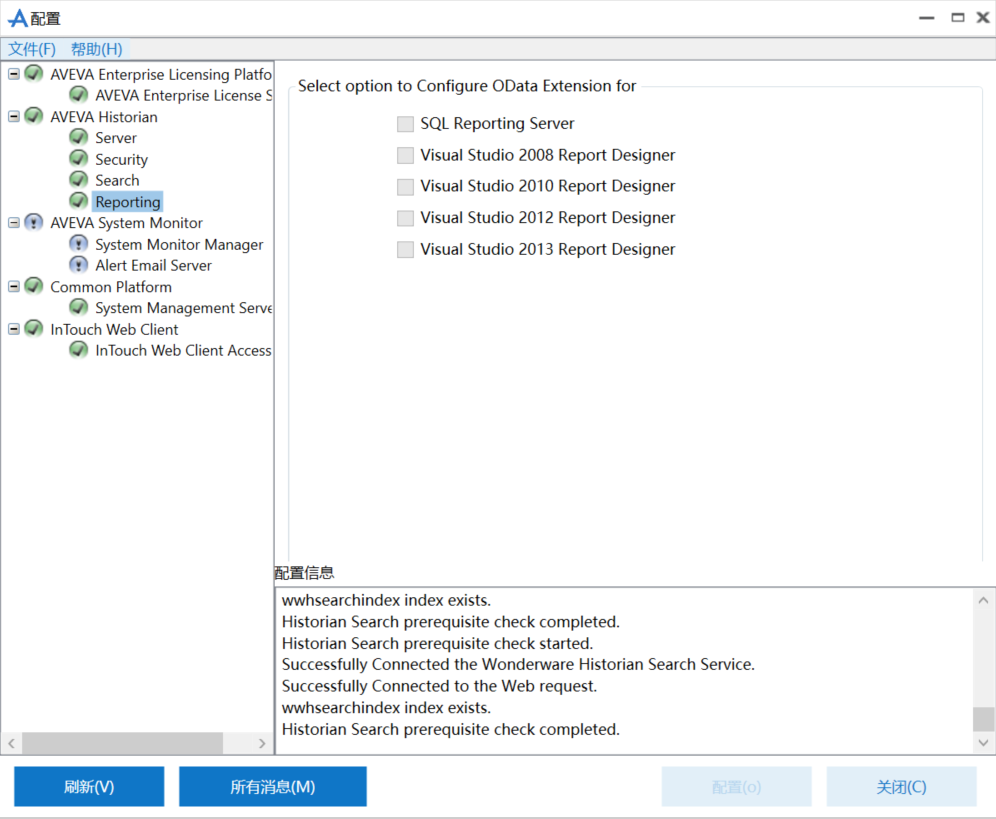Collapse the AVEVA Historian tree node
This screenshot has width=996, height=819.
coord(14,116)
